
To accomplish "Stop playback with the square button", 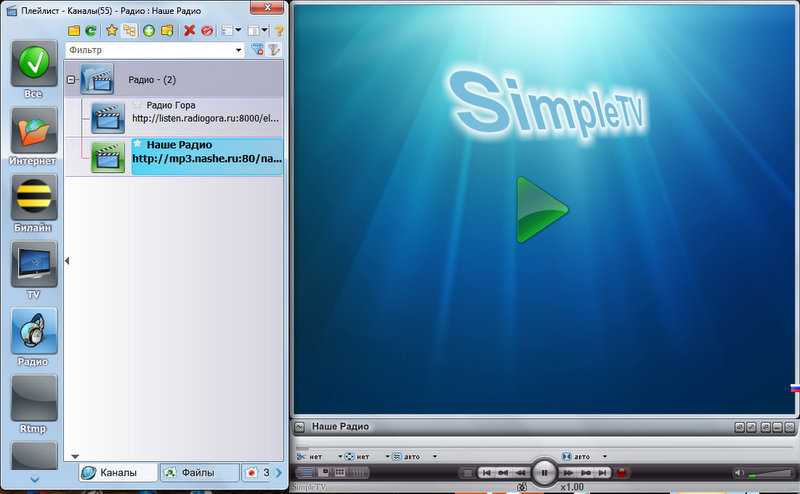I will [466, 473].
